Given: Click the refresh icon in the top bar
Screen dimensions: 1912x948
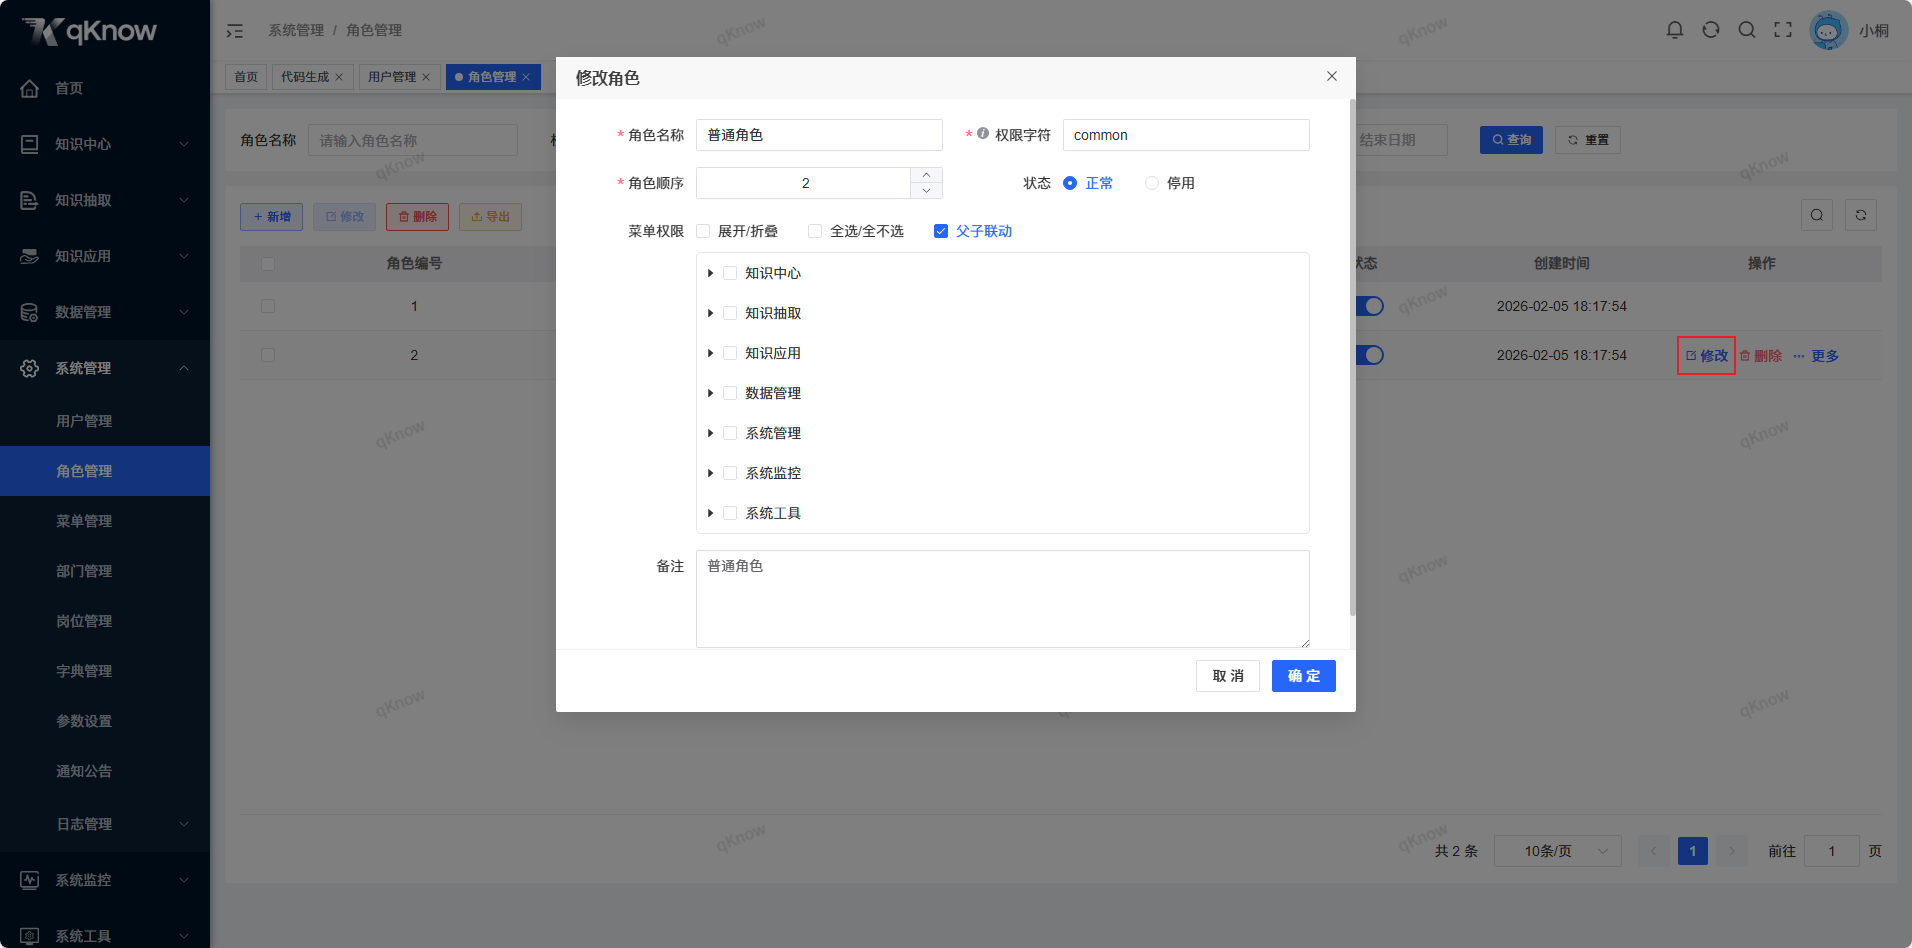Looking at the screenshot, I should [1711, 30].
